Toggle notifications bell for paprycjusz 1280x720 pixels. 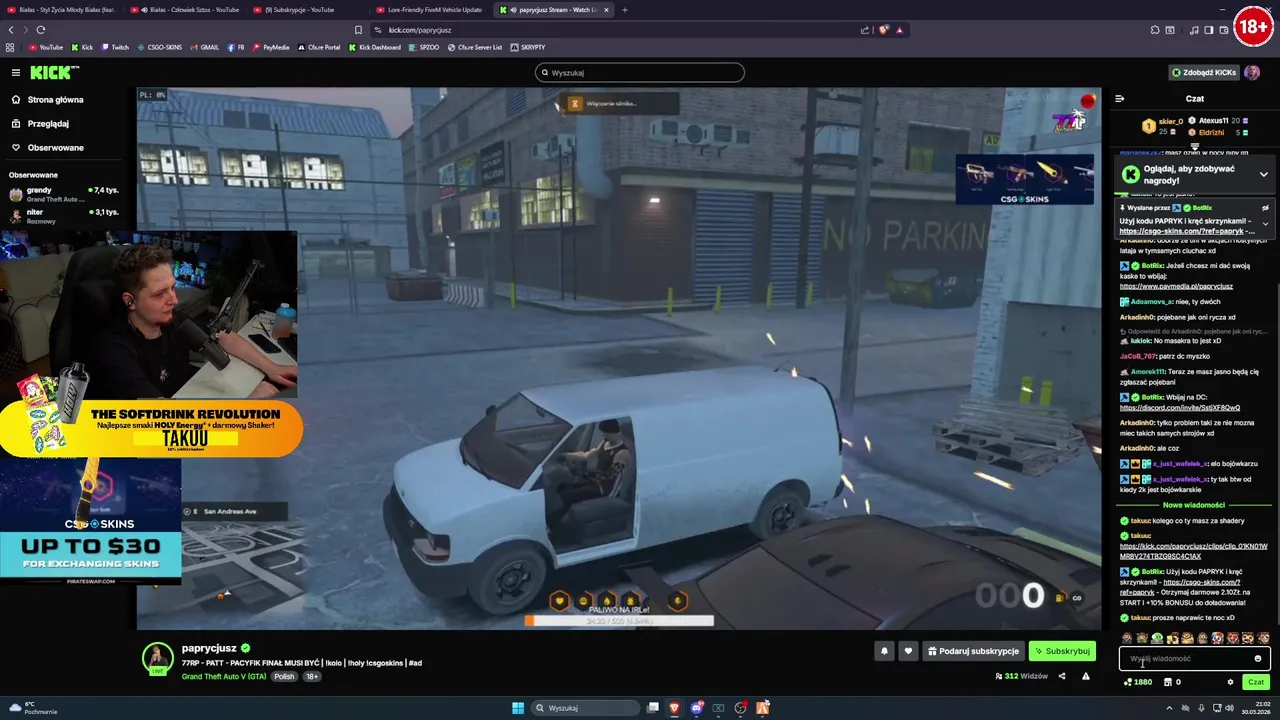[884, 651]
